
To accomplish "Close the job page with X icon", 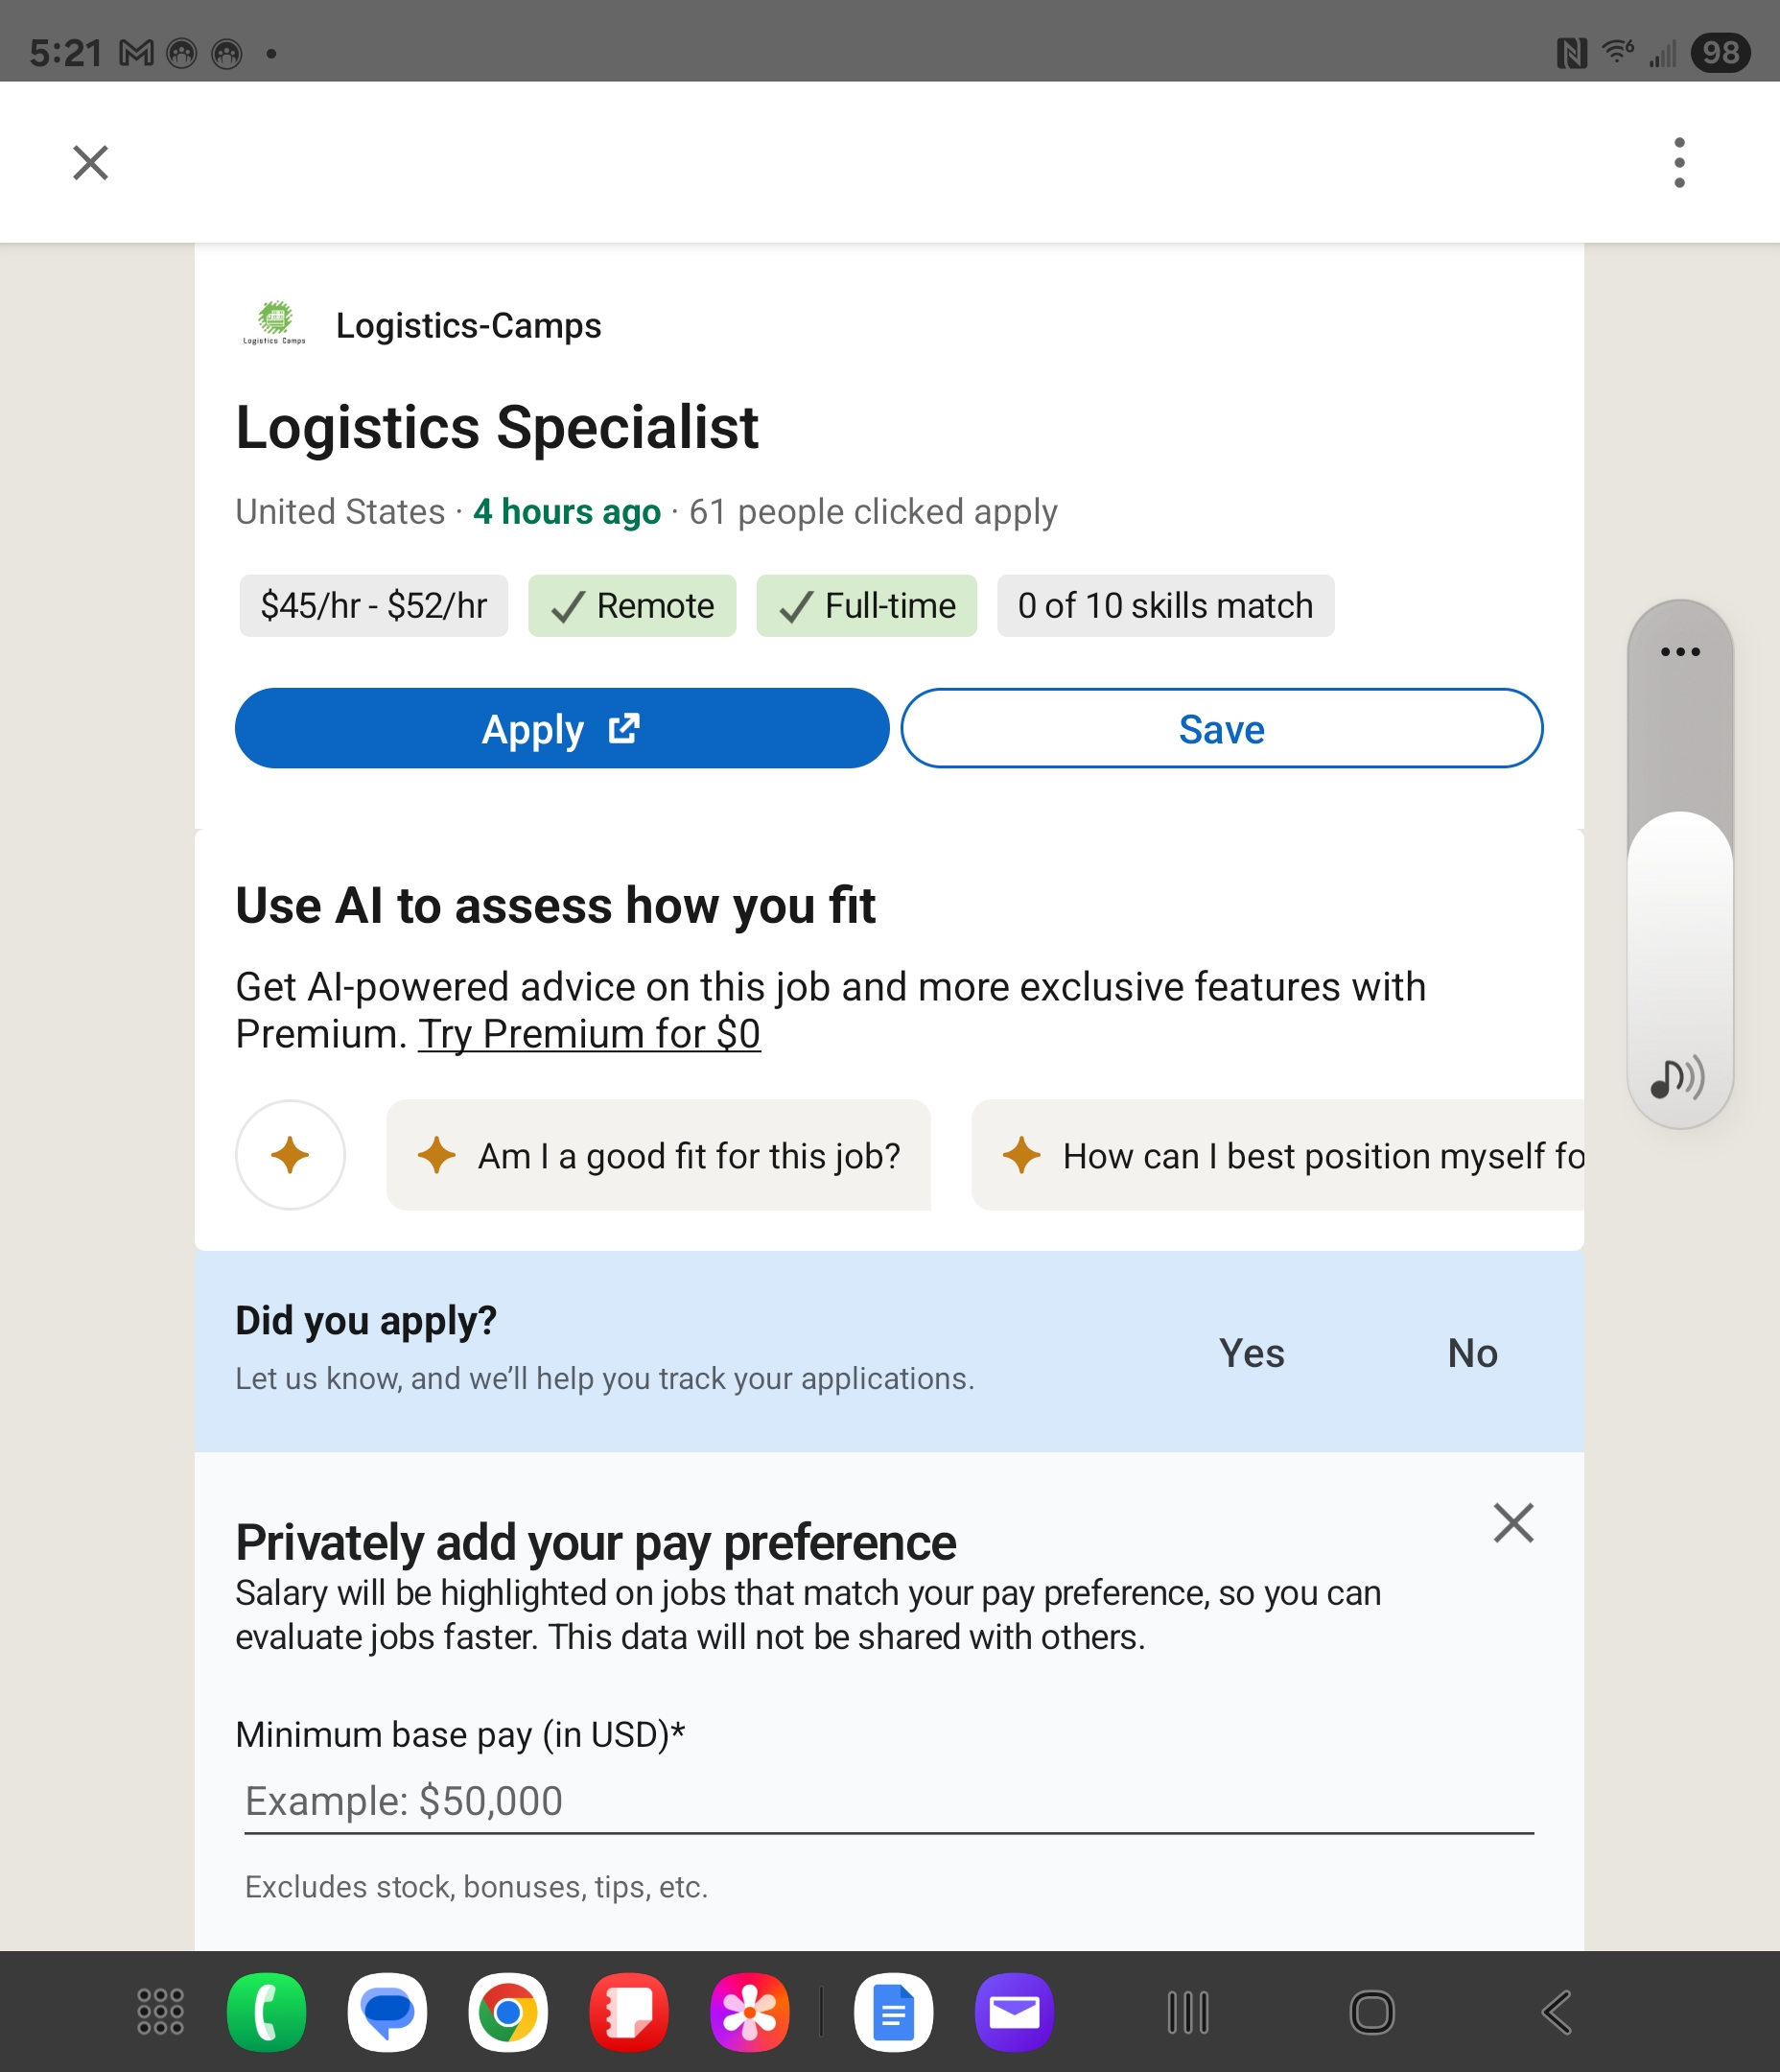I will (90, 162).
